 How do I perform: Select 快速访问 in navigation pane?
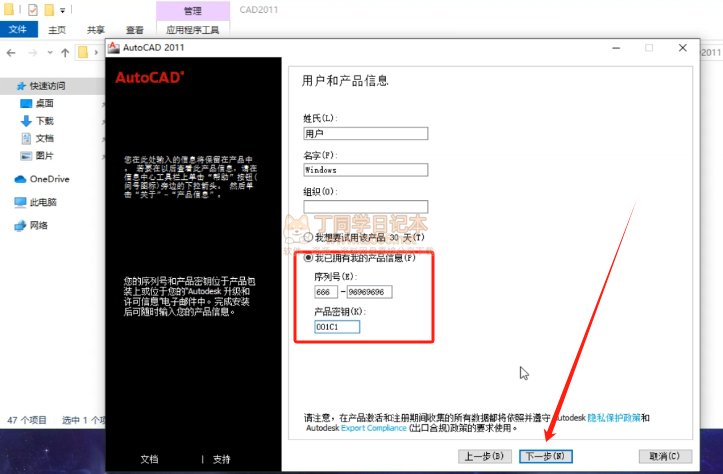pyautogui.click(x=47, y=86)
